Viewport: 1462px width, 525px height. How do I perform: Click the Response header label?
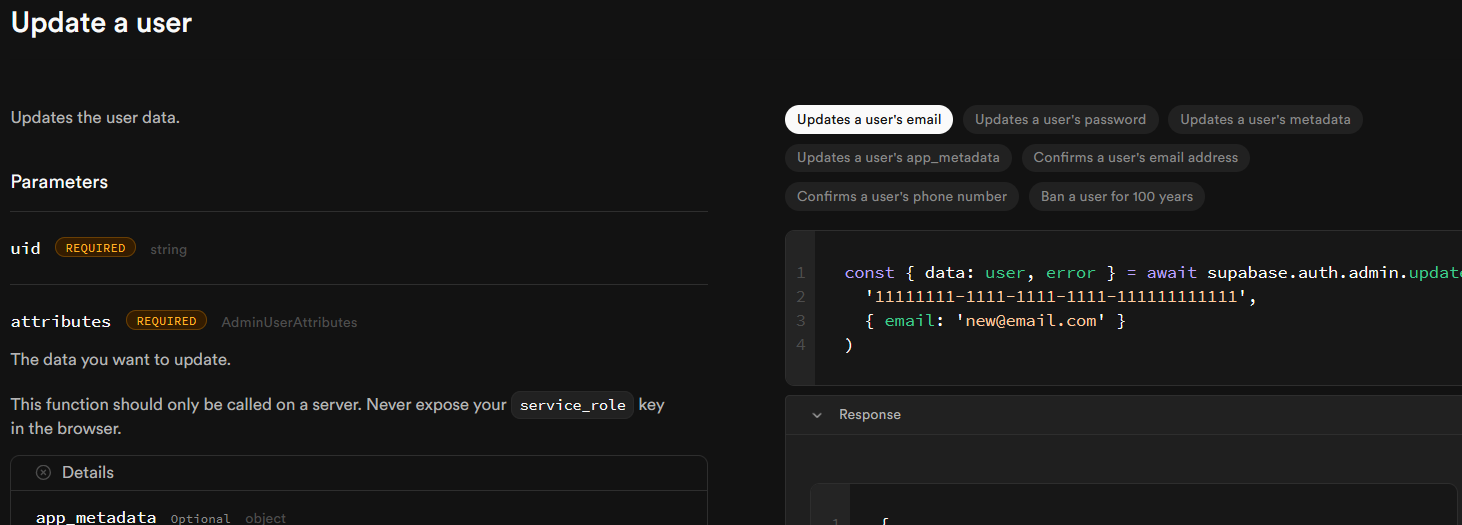tap(870, 415)
